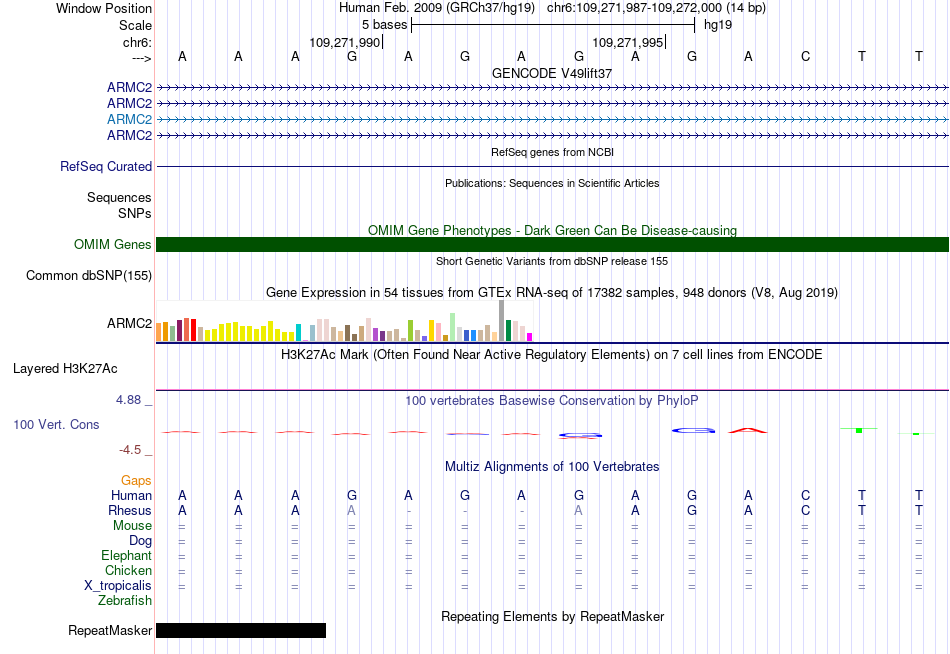Click the OMIM Genes track label
Image resolution: width=950 pixels, height=654 pixels.
click(113, 244)
